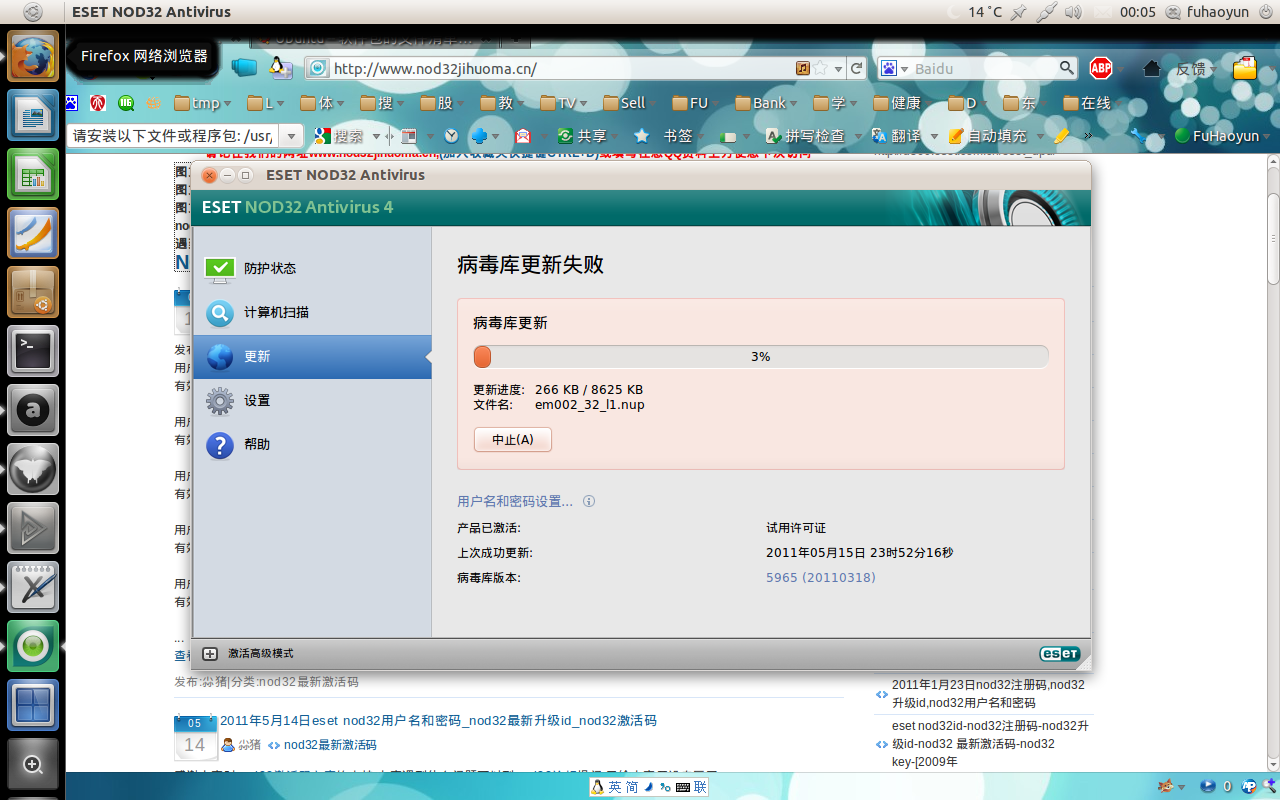1280x800 pixels.
Task: Open the 计算机扫描 computer scan section
Action: tap(312, 312)
